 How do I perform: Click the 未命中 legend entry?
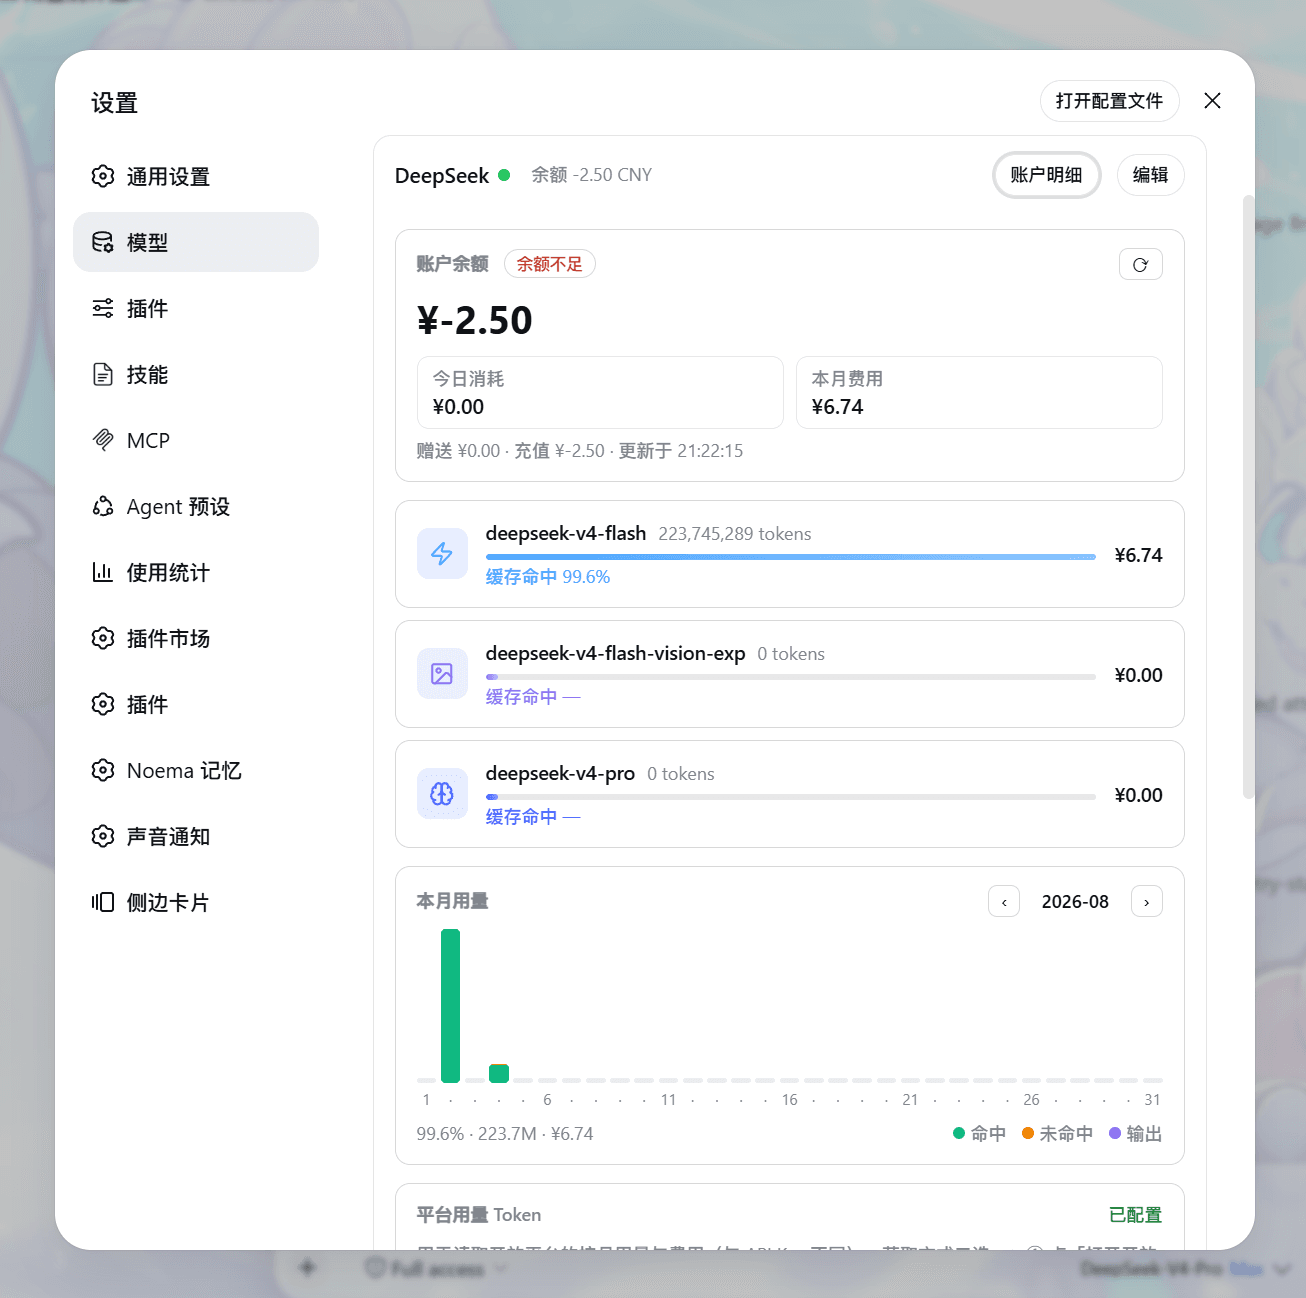(x=1057, y=1134)
